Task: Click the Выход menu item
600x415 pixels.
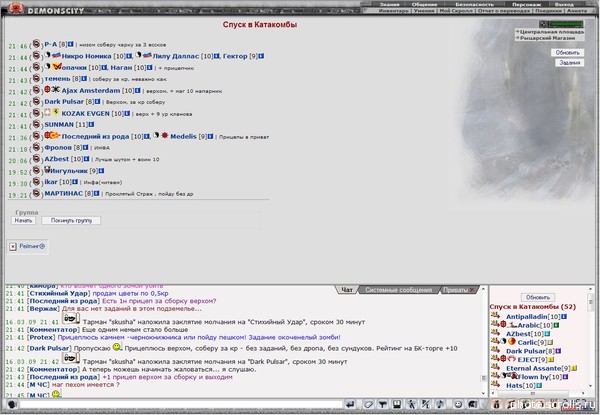Action: [564, 5]
